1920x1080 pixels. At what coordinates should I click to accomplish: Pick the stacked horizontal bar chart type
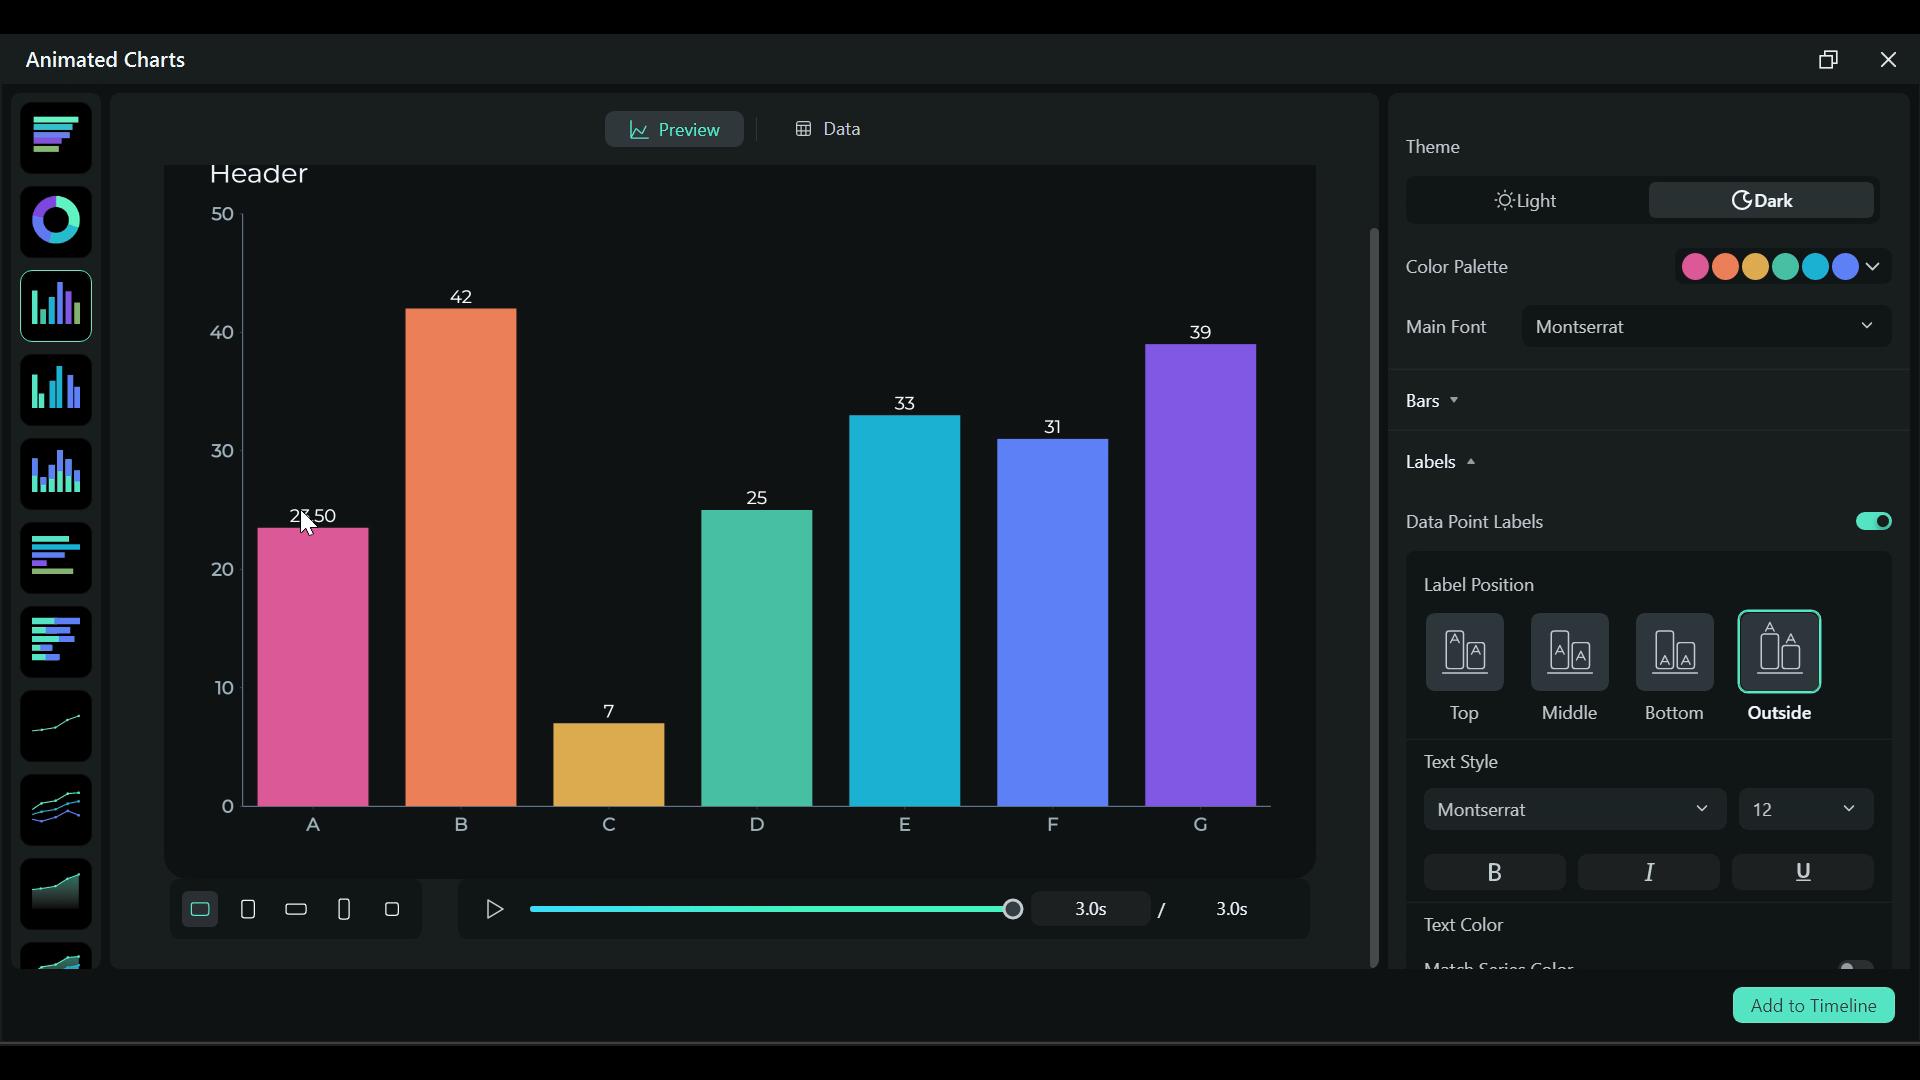[56, 642]
